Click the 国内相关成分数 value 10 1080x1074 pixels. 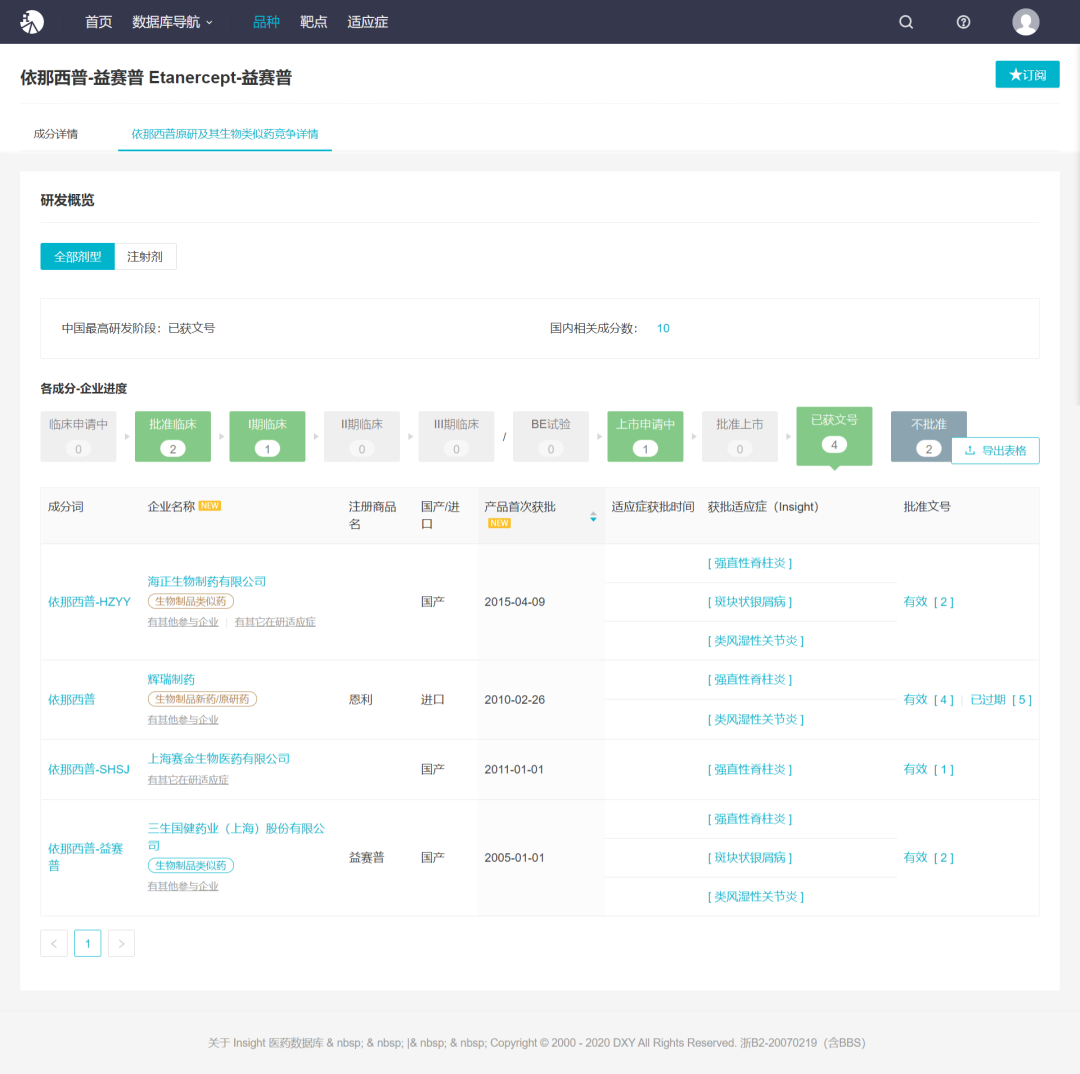663,328
